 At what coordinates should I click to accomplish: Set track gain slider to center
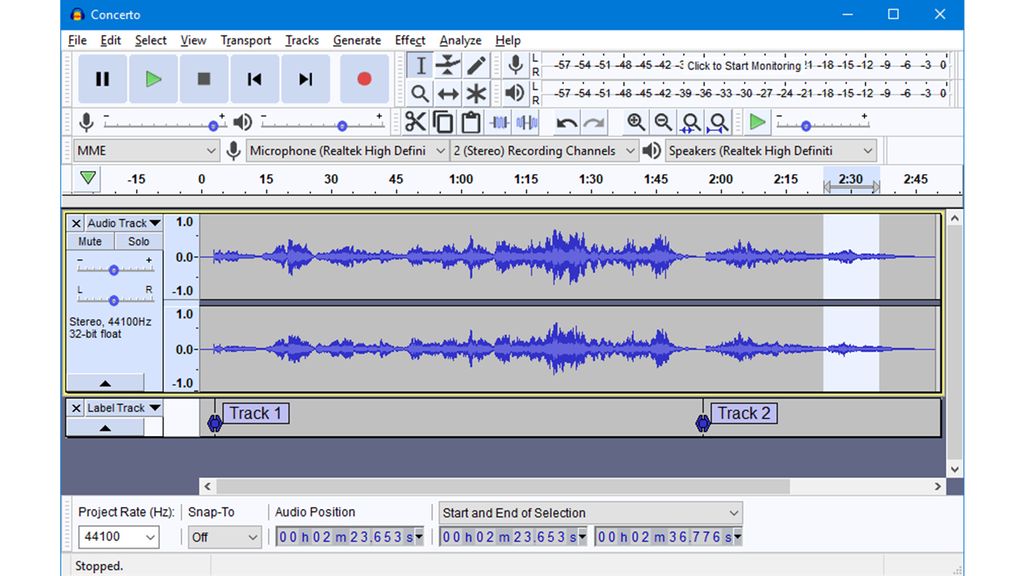click(113, 270)
